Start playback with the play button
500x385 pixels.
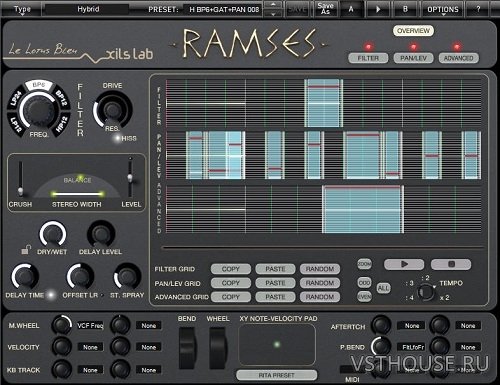(404, 264)
